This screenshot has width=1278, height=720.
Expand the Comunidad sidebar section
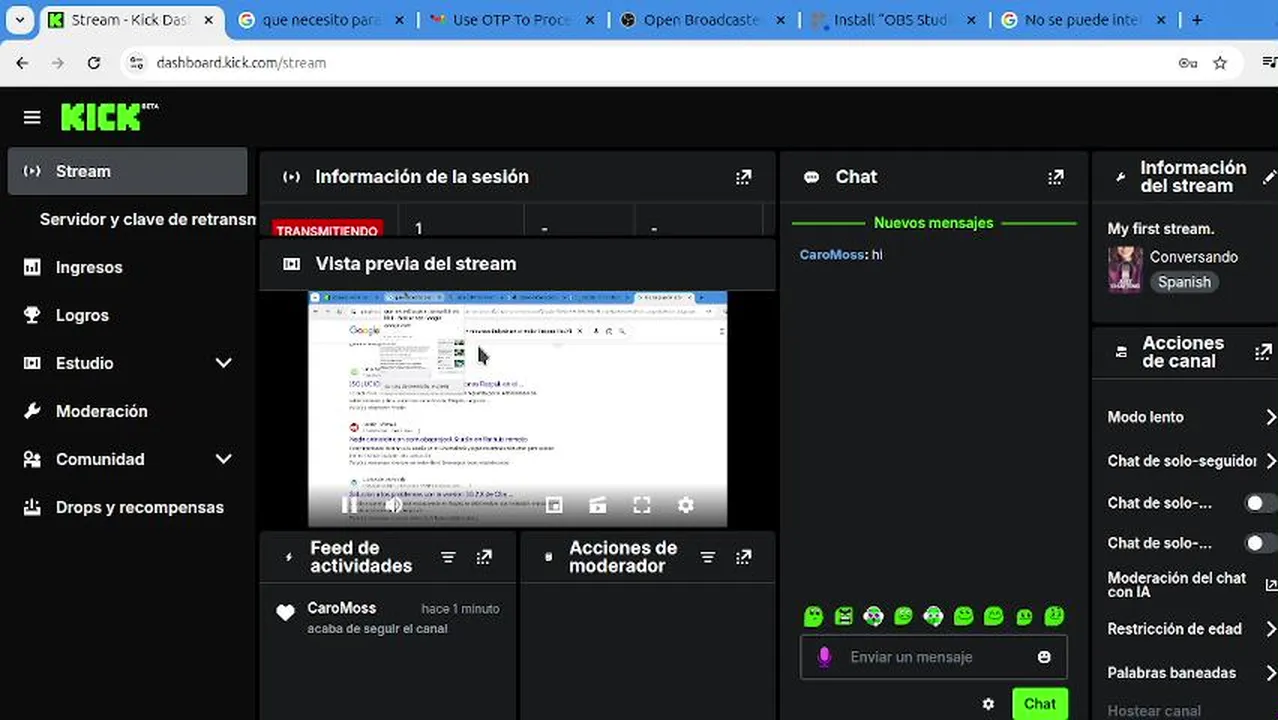(x=223, y=459)
